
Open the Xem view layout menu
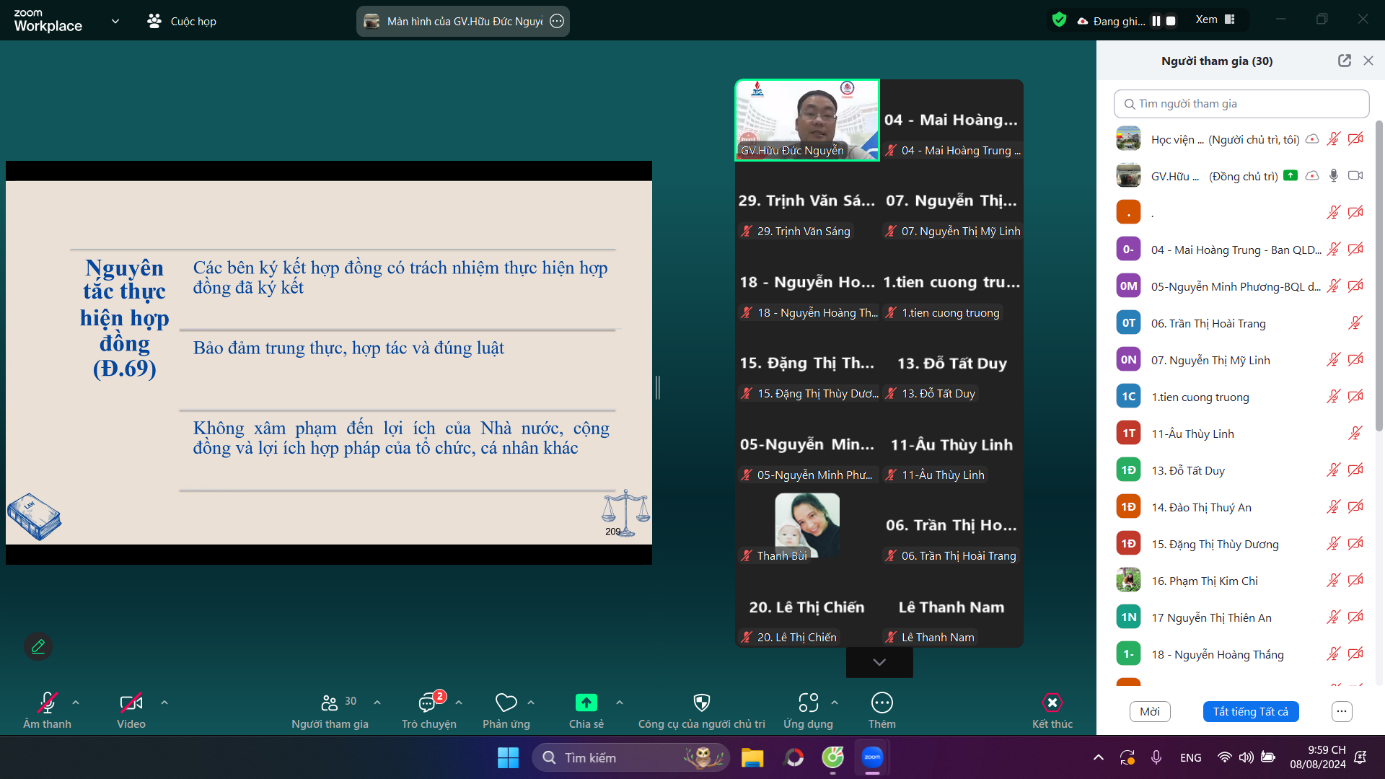1215,20
